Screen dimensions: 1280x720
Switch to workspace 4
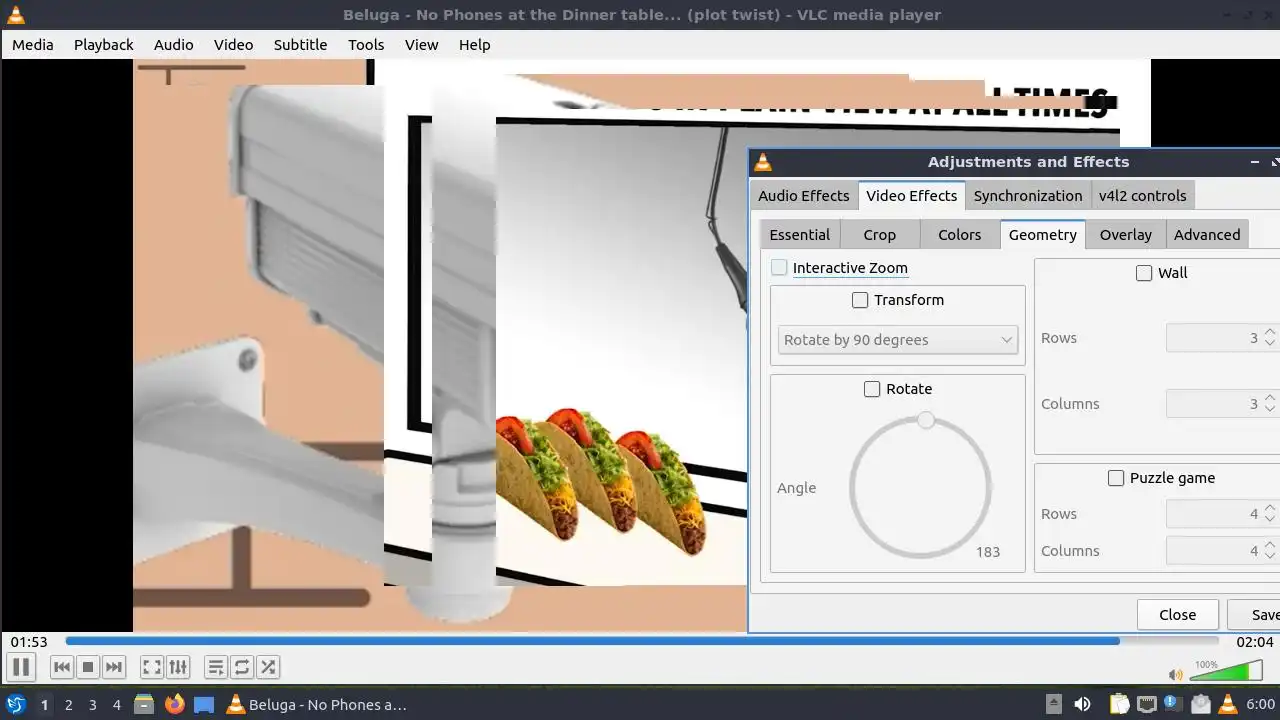point(116,704)
